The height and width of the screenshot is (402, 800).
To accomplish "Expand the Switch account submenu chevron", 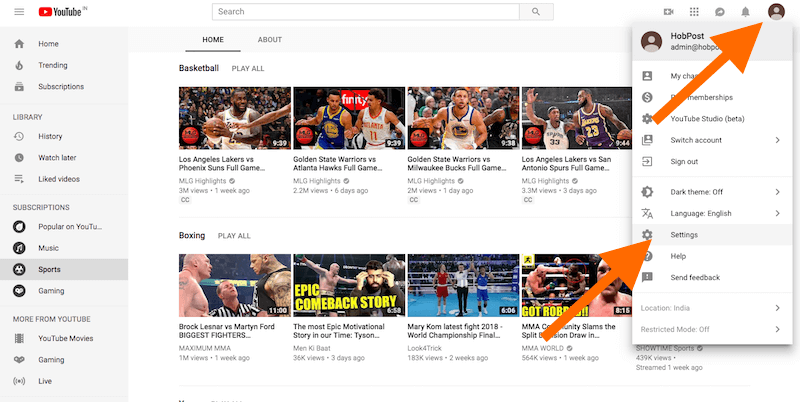I will pyautogui.click(x=778, y=140).
